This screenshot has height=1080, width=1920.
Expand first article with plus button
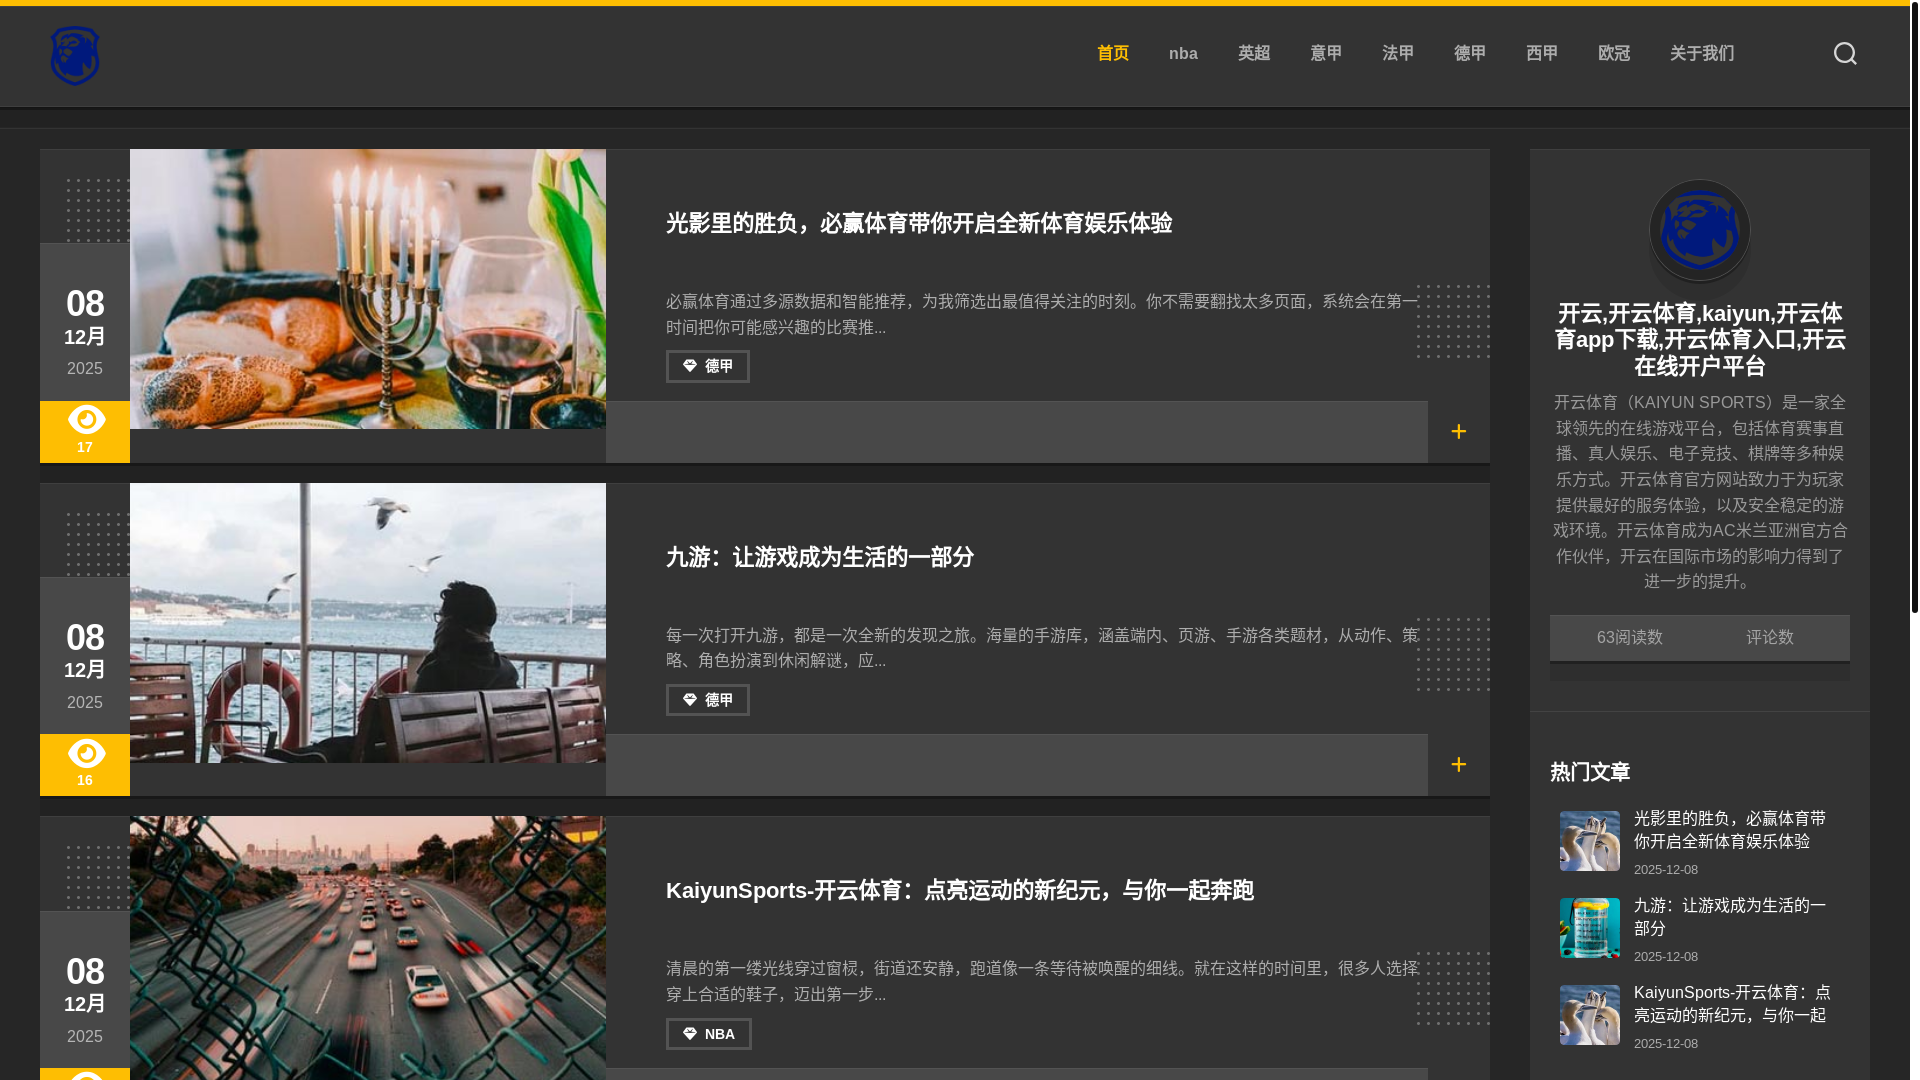[x=1459, y=432]
